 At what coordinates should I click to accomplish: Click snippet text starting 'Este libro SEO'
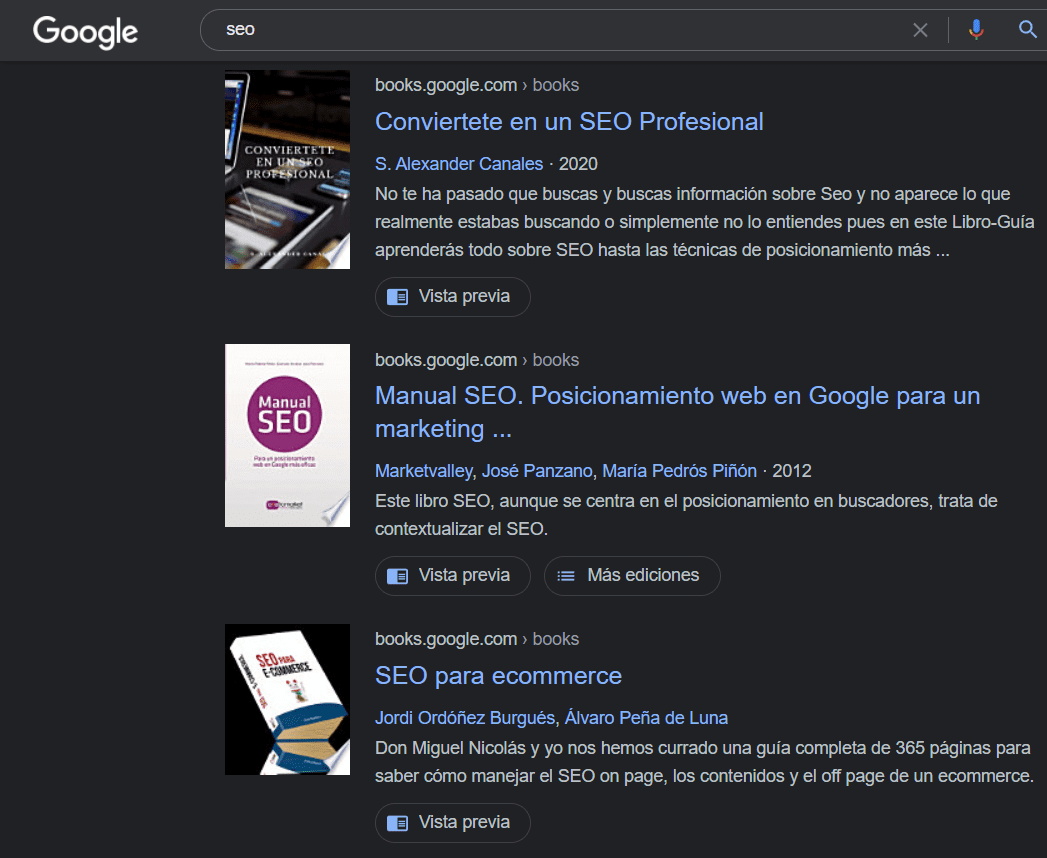(x=686, y=515)
